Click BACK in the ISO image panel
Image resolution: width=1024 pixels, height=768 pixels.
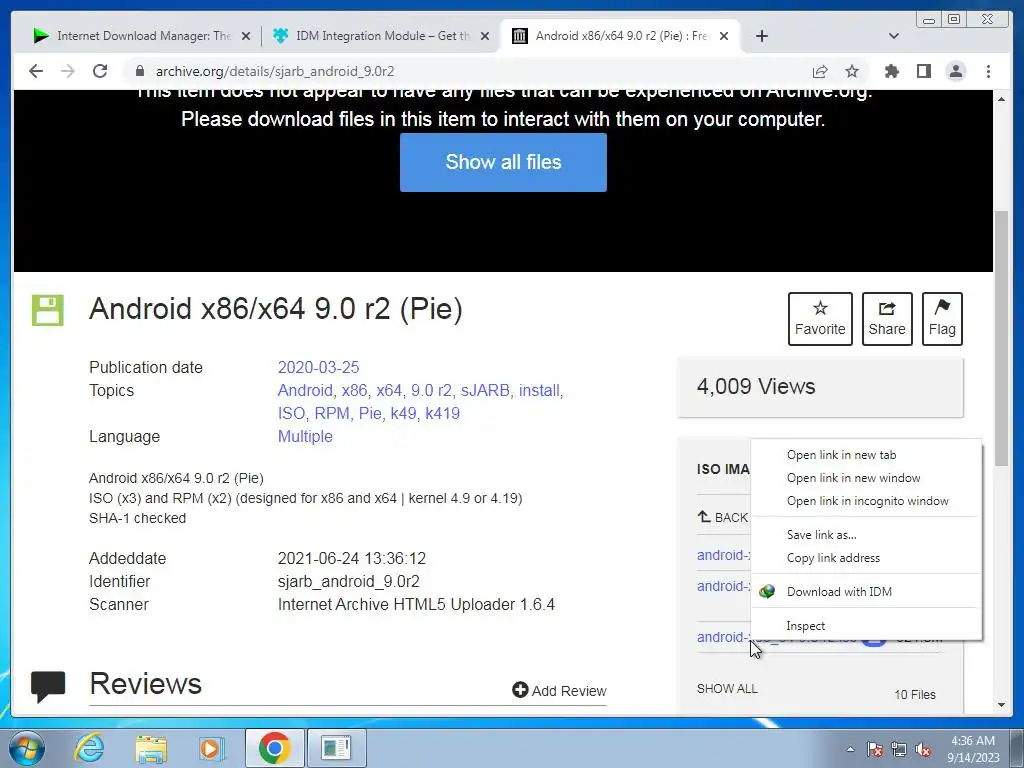[723, 517]
